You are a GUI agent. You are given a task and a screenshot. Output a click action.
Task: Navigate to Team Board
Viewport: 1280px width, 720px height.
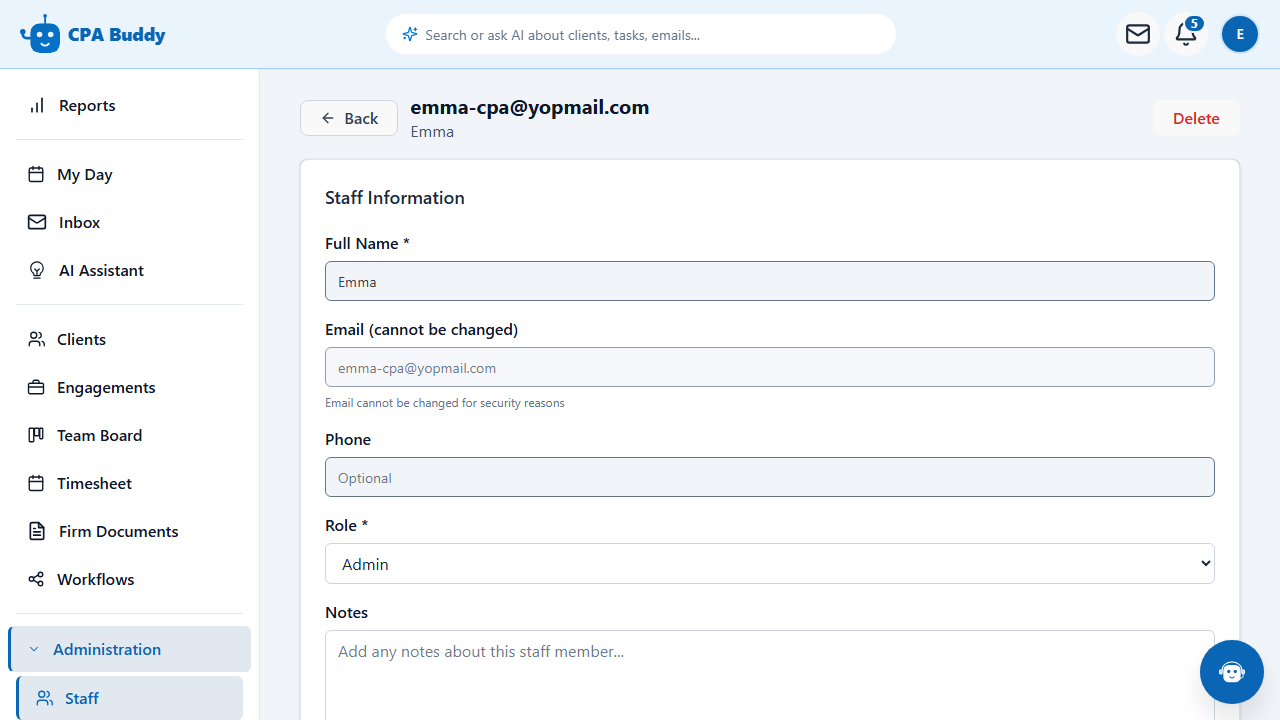coord(129,435)
